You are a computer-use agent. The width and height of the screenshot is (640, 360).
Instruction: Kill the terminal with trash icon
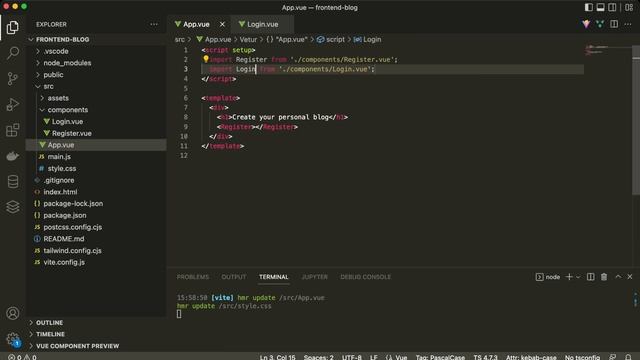click(x=604, y=277)
